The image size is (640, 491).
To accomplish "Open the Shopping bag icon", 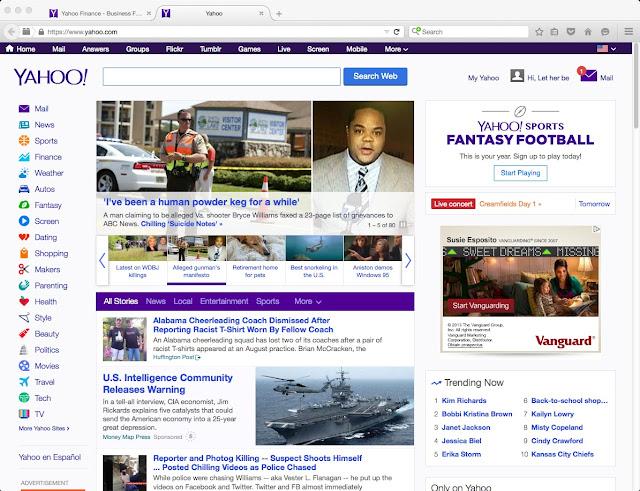I will click(24, 253).
